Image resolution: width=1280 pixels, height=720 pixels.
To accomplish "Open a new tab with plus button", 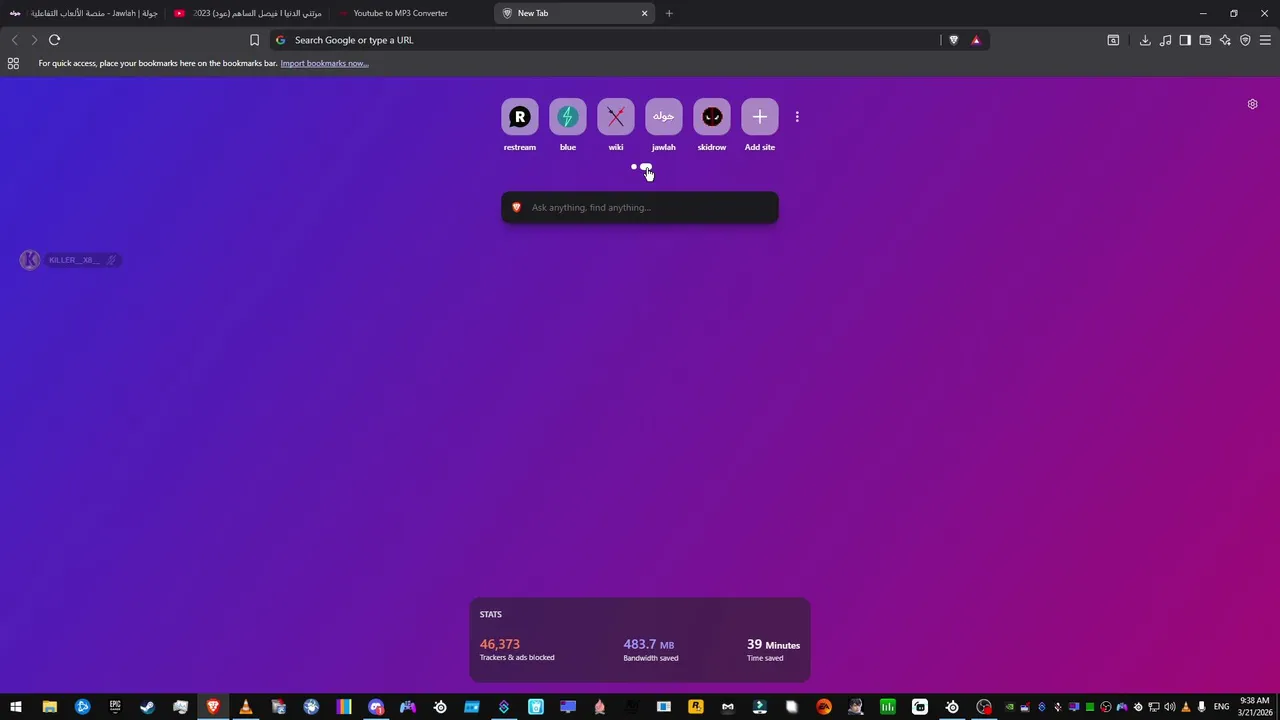I will 669,13.
